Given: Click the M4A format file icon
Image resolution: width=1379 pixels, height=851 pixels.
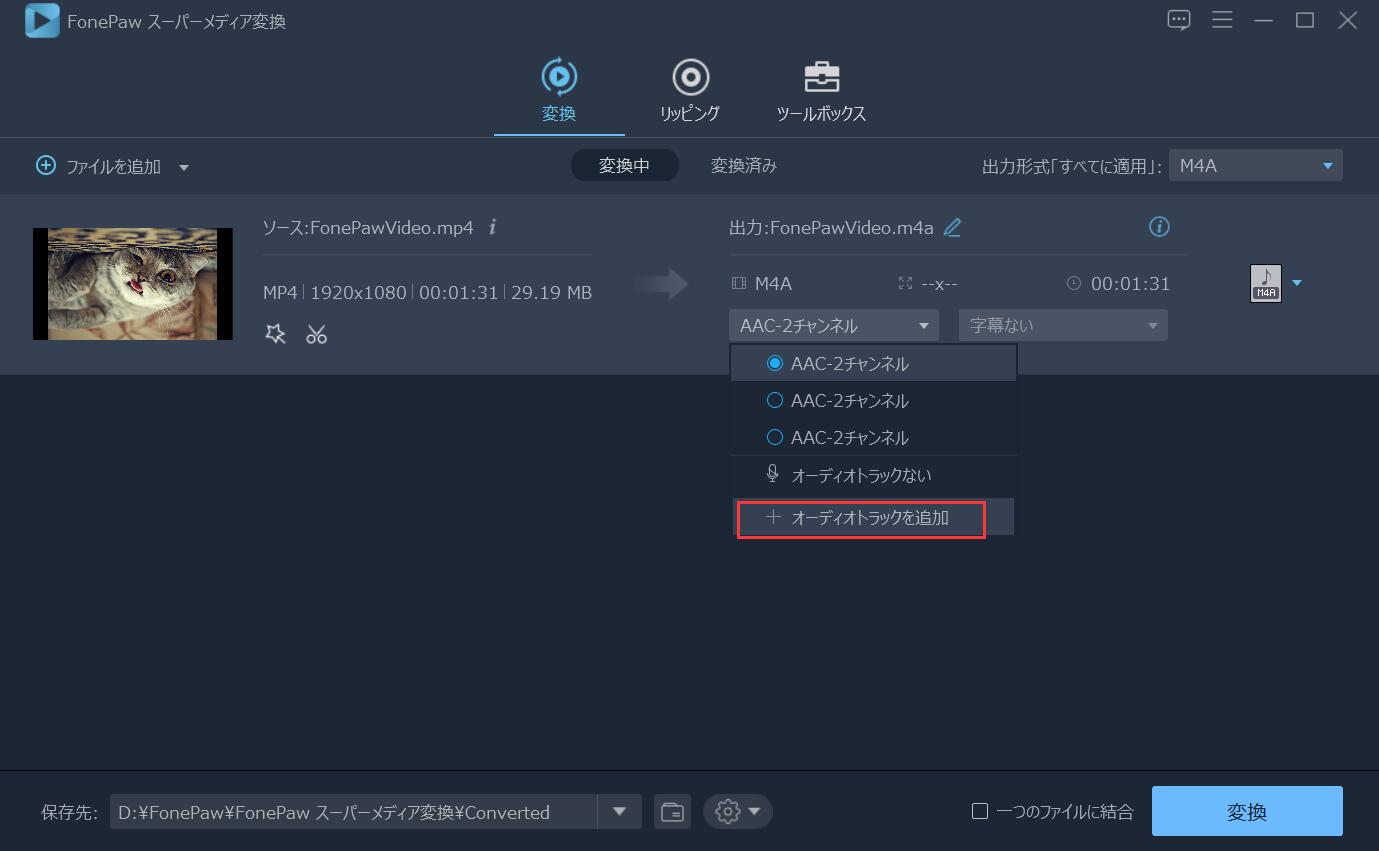Looking at the screenshot, I should point(1266,283).
